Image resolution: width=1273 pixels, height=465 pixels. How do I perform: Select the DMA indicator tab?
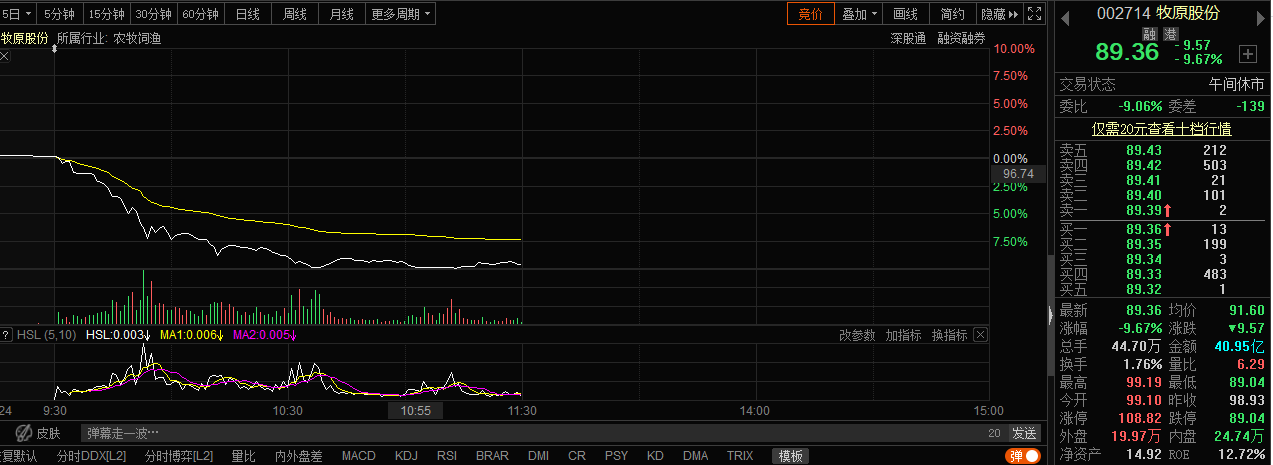(695, 456)
